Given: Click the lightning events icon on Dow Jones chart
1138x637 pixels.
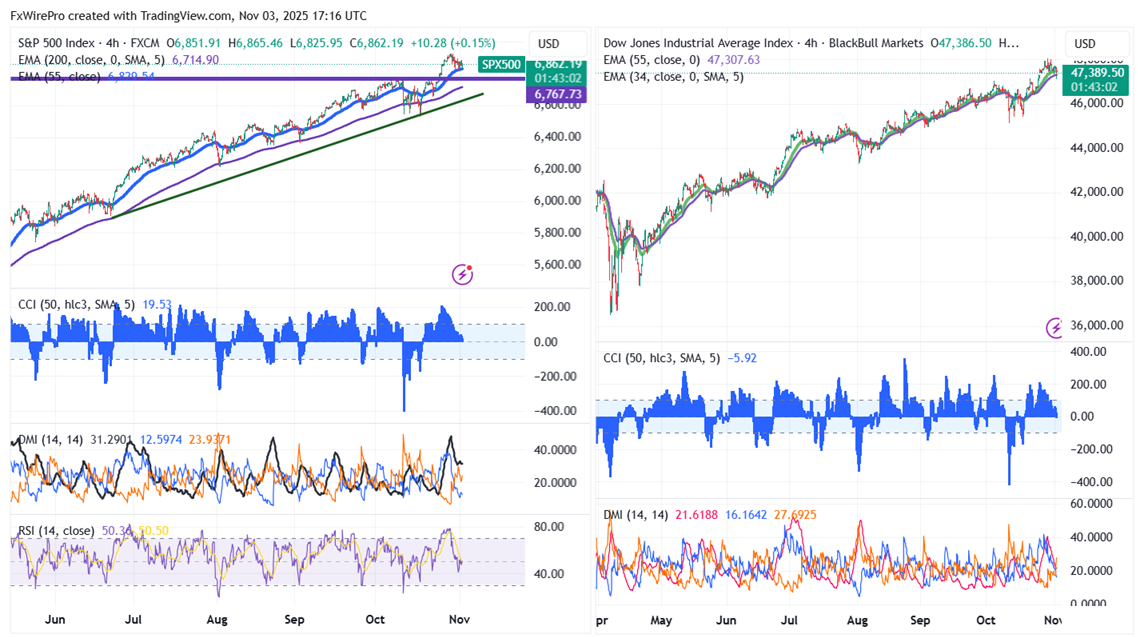Looking at the screenshot, I should [1054, 328].
